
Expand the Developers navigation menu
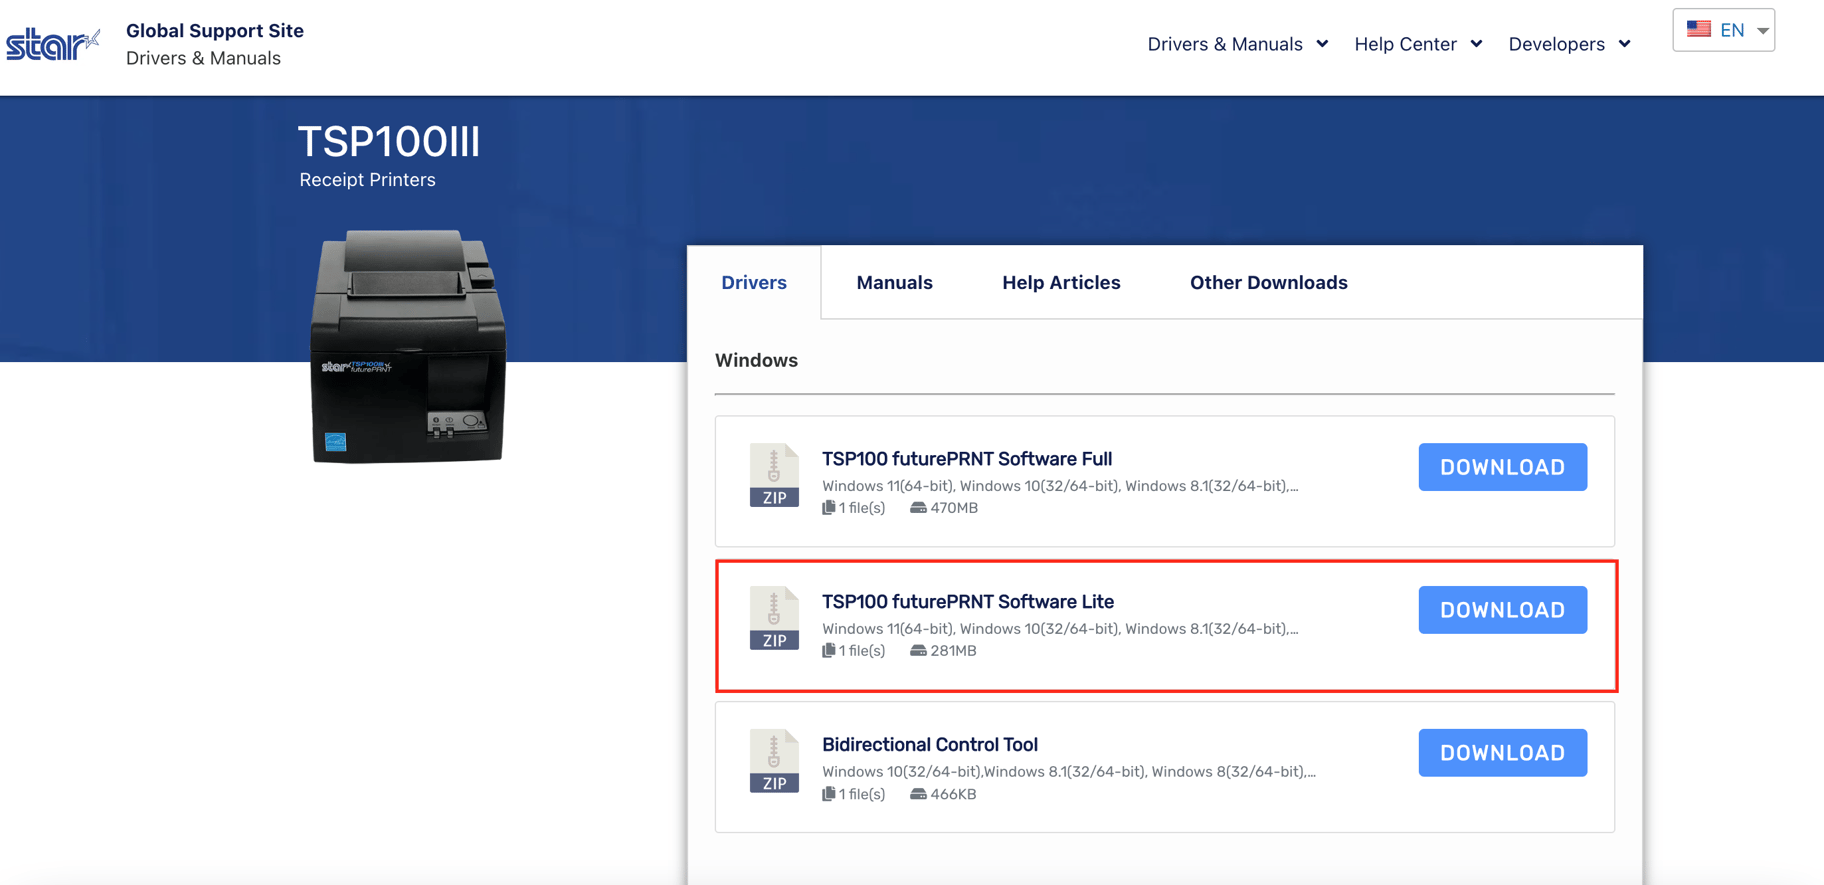[1569, 44]
